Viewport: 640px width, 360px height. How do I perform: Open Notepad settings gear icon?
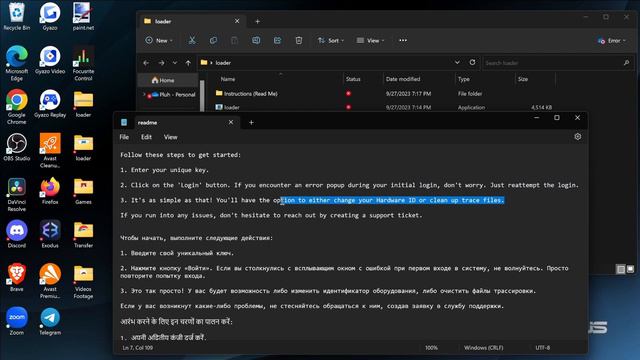(578, 137)
